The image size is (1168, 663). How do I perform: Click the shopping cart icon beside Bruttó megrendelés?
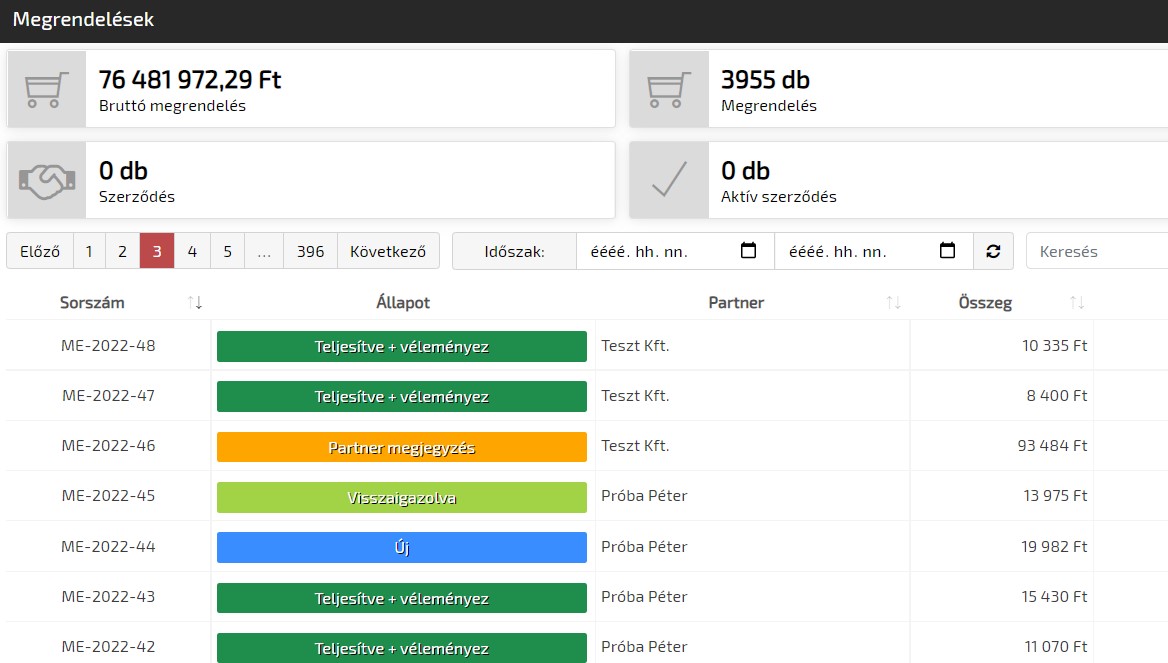tap(46, 89)
